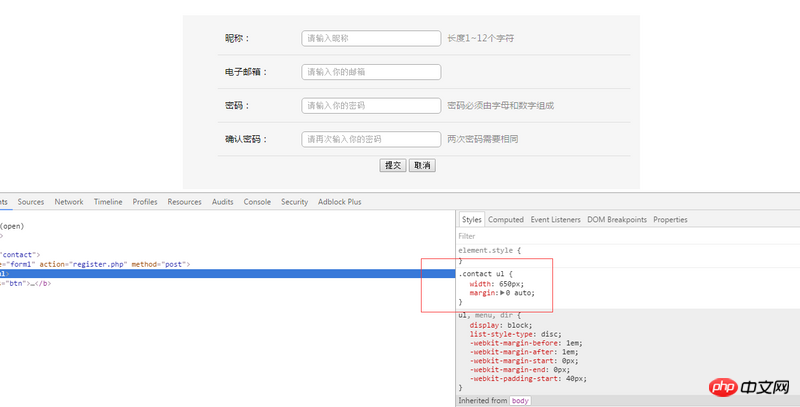
Task: Switch to the Profiles tab
Action: 145,202
